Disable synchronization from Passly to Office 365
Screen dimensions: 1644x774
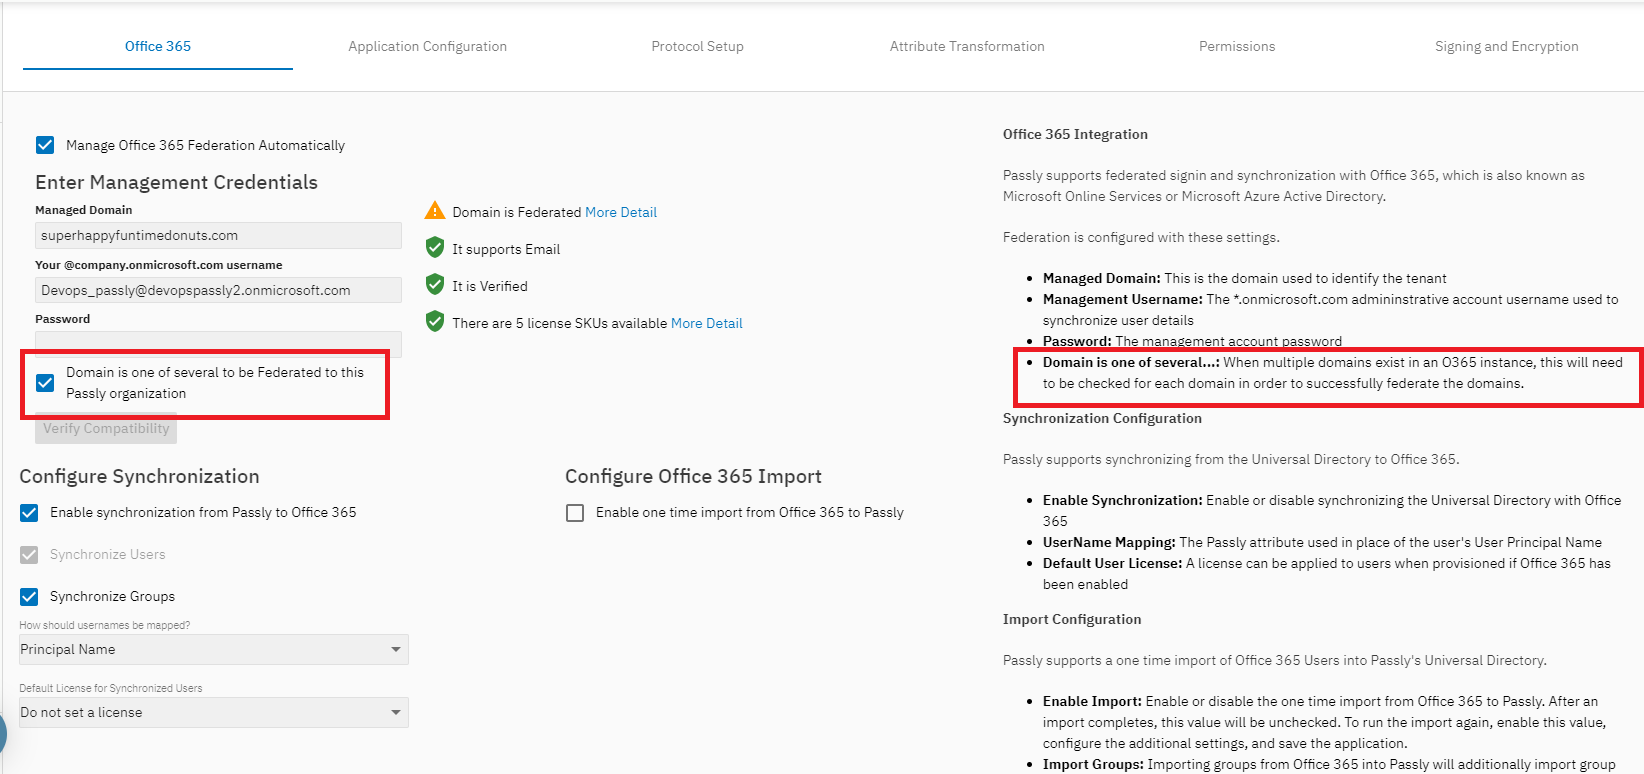point(29,513)
